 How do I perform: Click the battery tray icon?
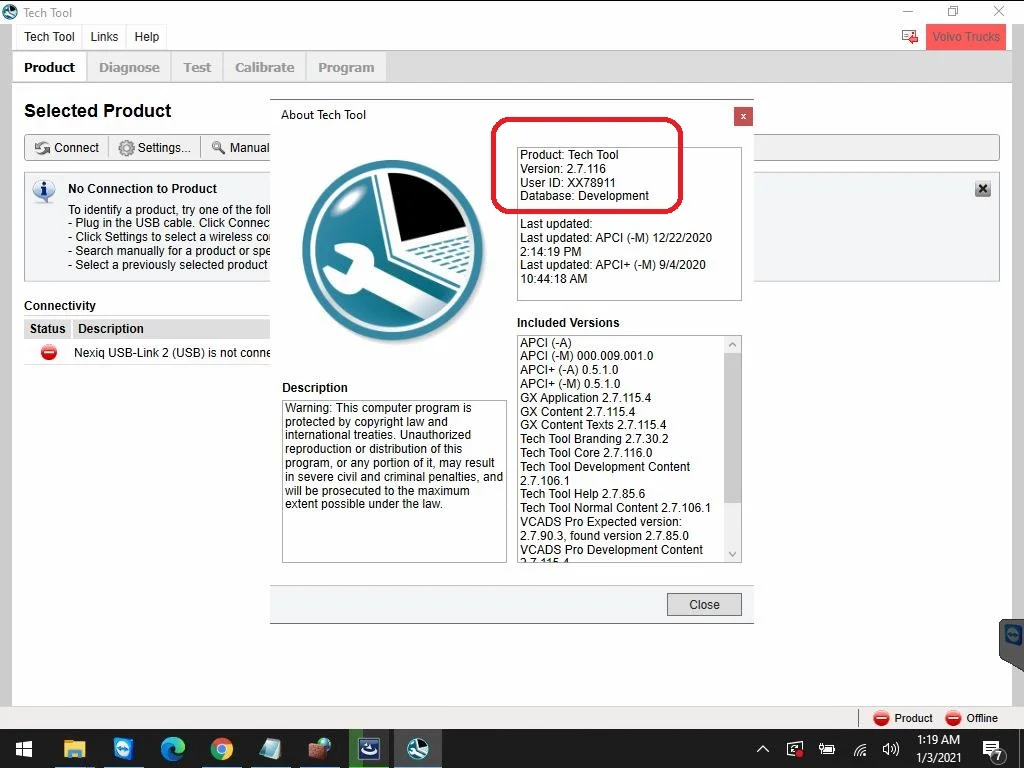click(x=827, y=749)
